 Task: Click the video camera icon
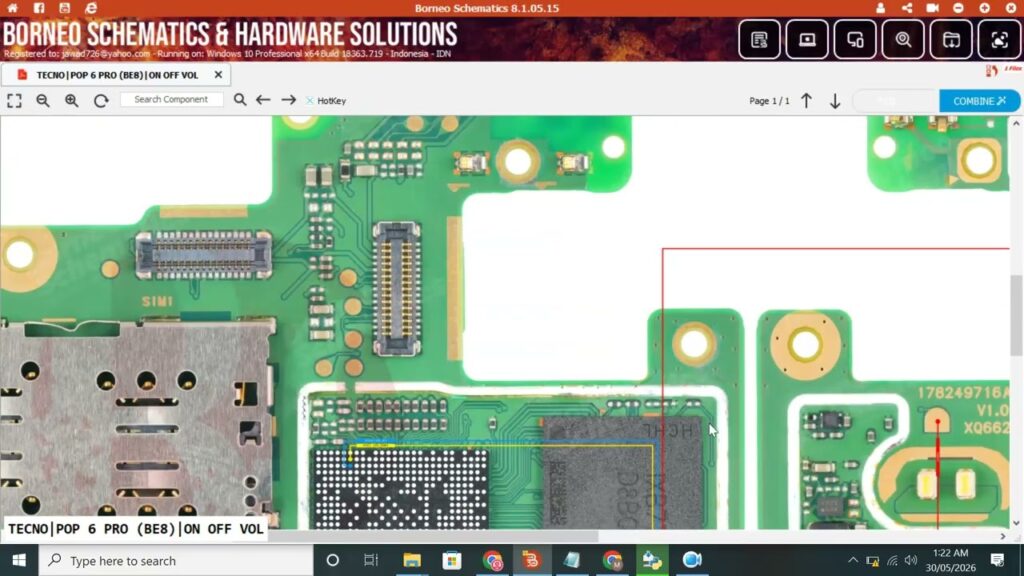tap(933, 8)
